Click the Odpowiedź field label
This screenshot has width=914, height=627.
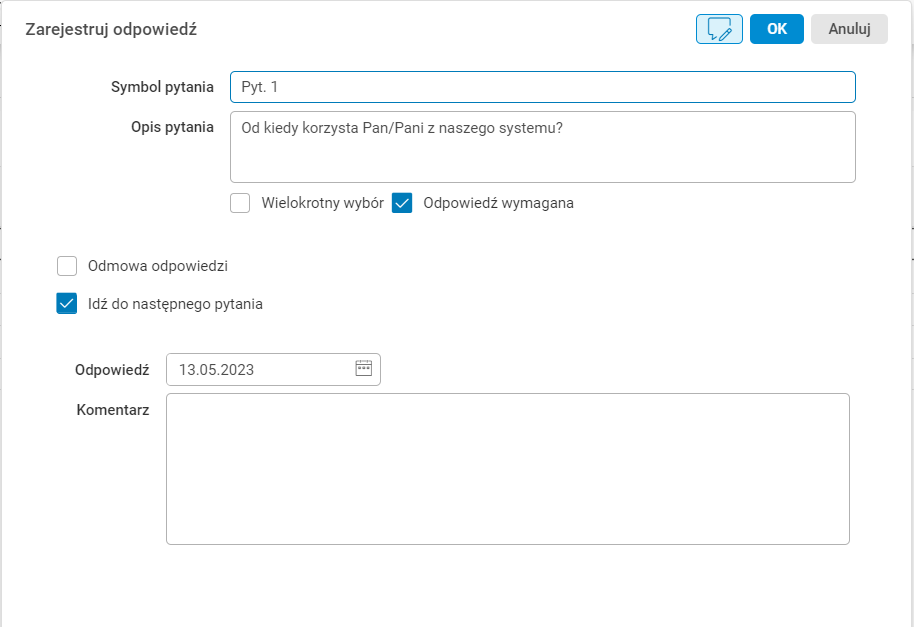click(112, 369)
